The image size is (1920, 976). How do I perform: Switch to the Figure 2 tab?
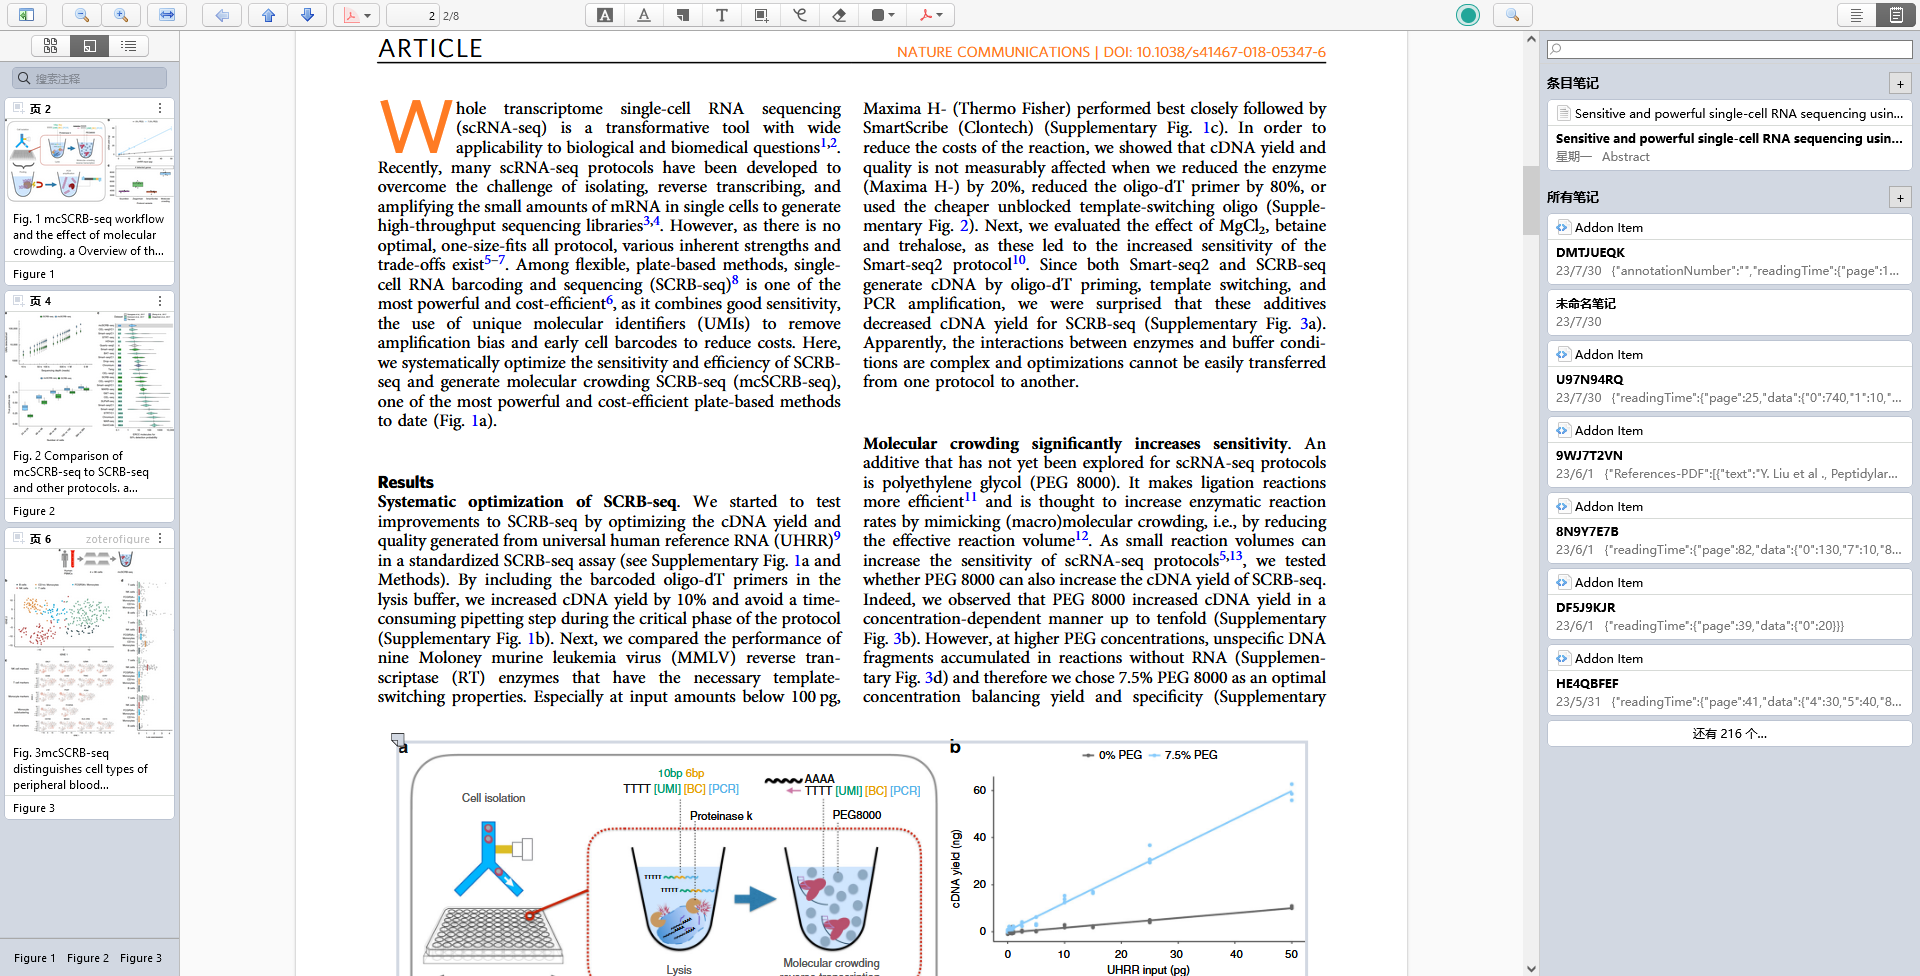coord(88,958)
